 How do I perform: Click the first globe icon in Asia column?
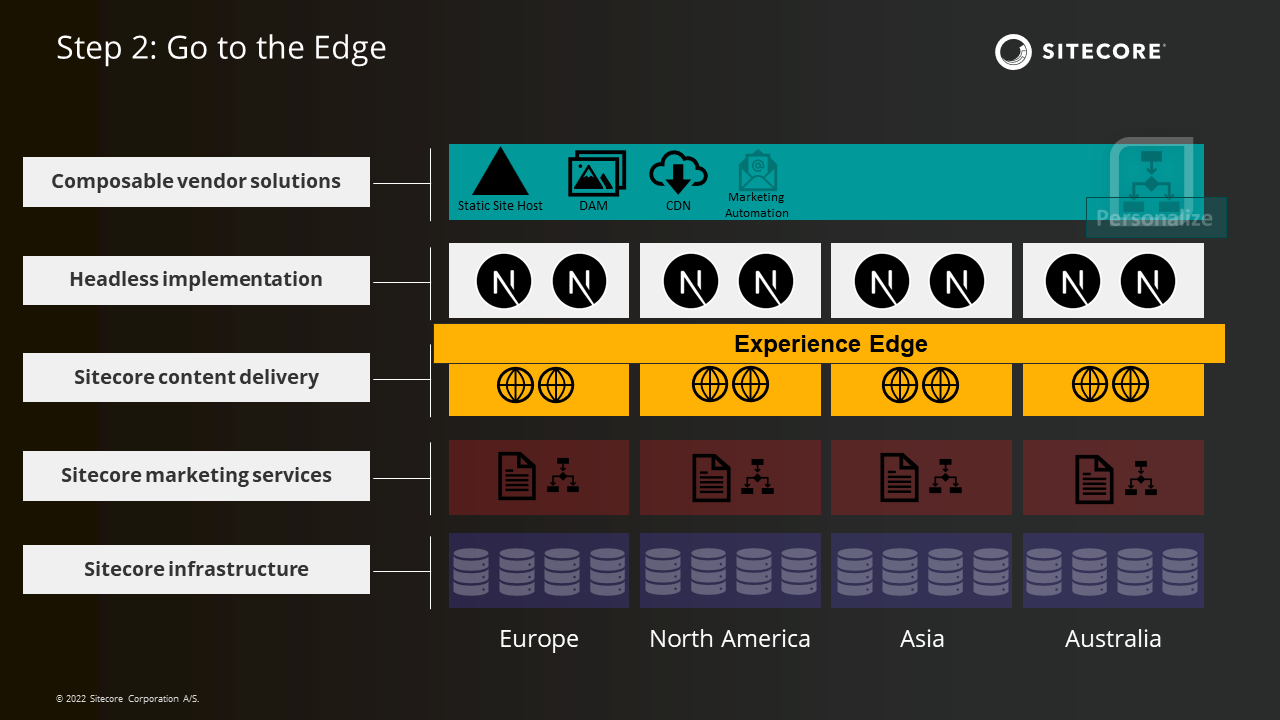point(901,384)
